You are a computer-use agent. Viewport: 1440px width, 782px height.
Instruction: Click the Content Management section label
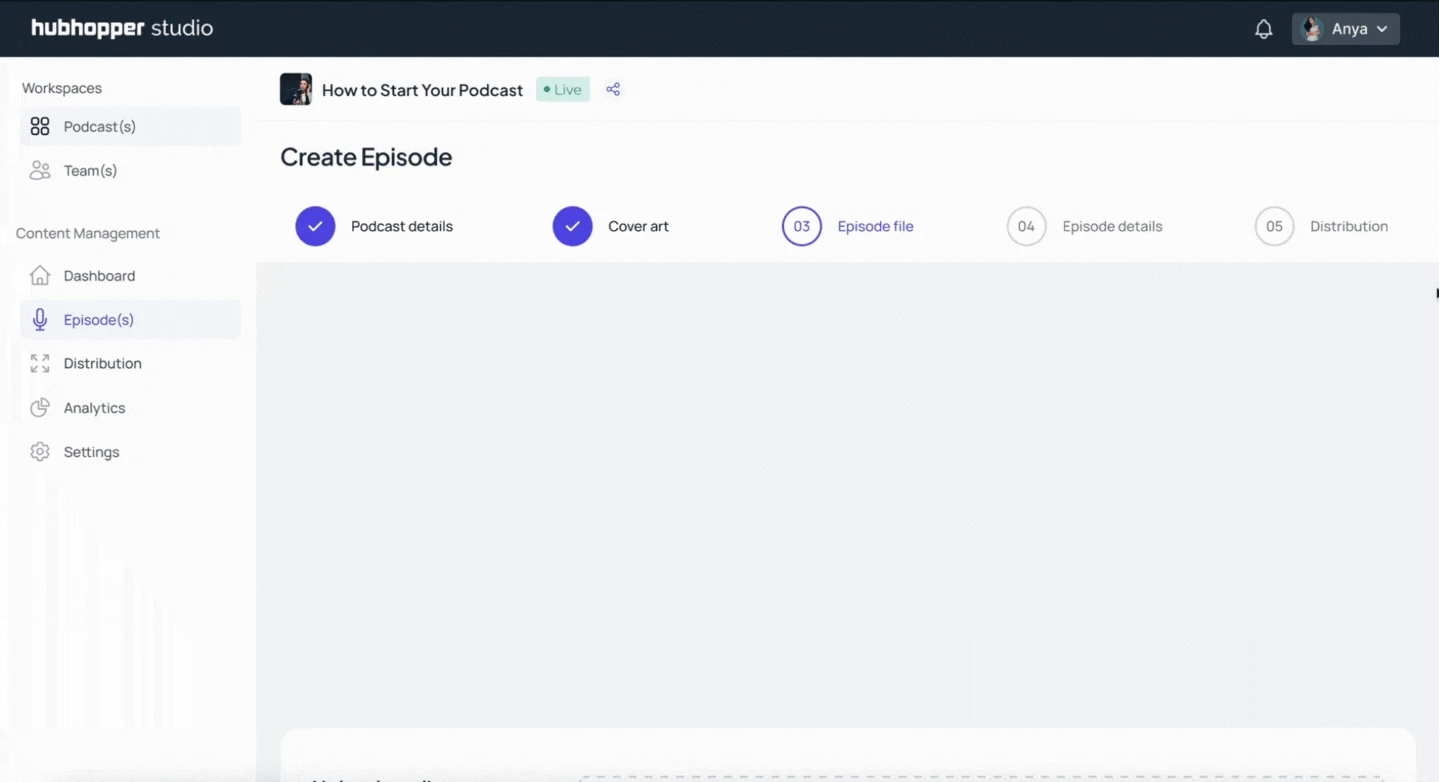pyautogui.click(x=88, y=233)
